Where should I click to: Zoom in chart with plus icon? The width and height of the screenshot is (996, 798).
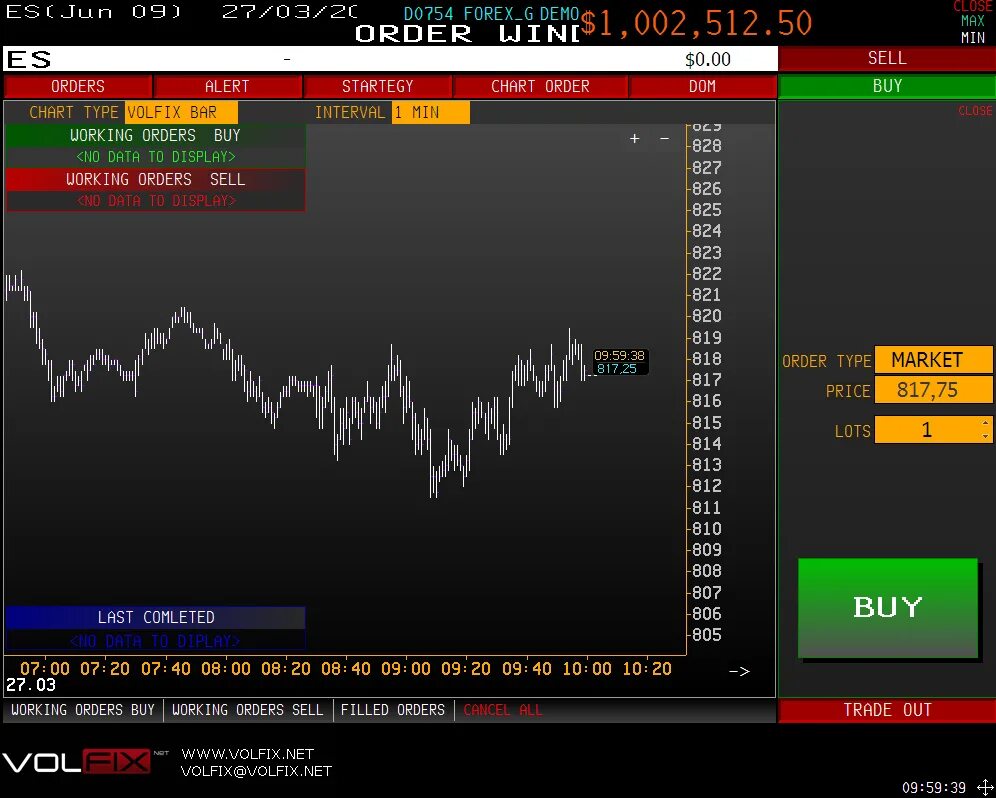(634, 139)
